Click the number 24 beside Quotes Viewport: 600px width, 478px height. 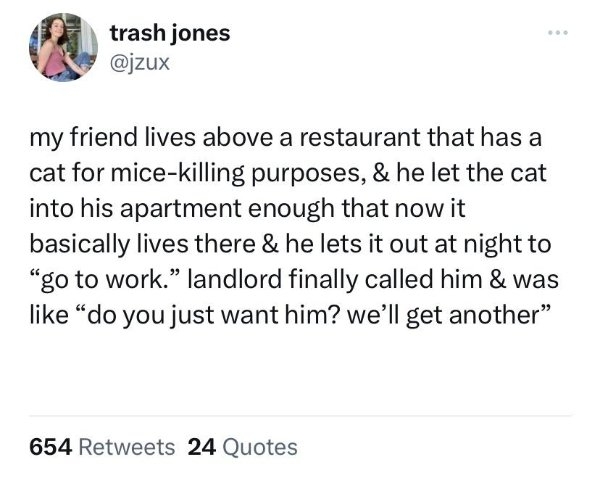[x=201, y=446]
